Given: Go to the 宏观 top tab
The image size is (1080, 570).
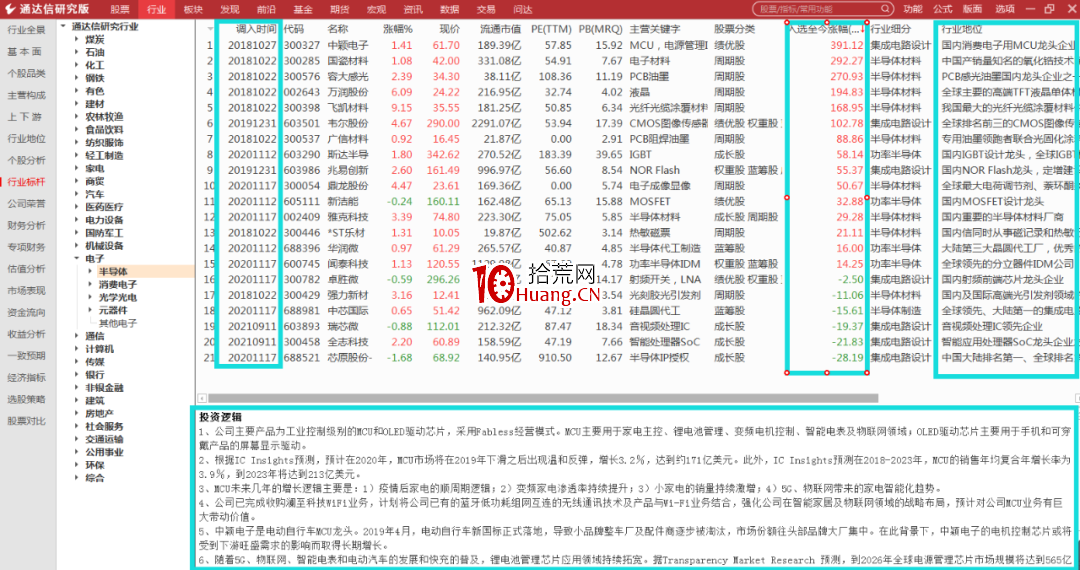Looking at the screenshot, I should (x=376, y=9).
